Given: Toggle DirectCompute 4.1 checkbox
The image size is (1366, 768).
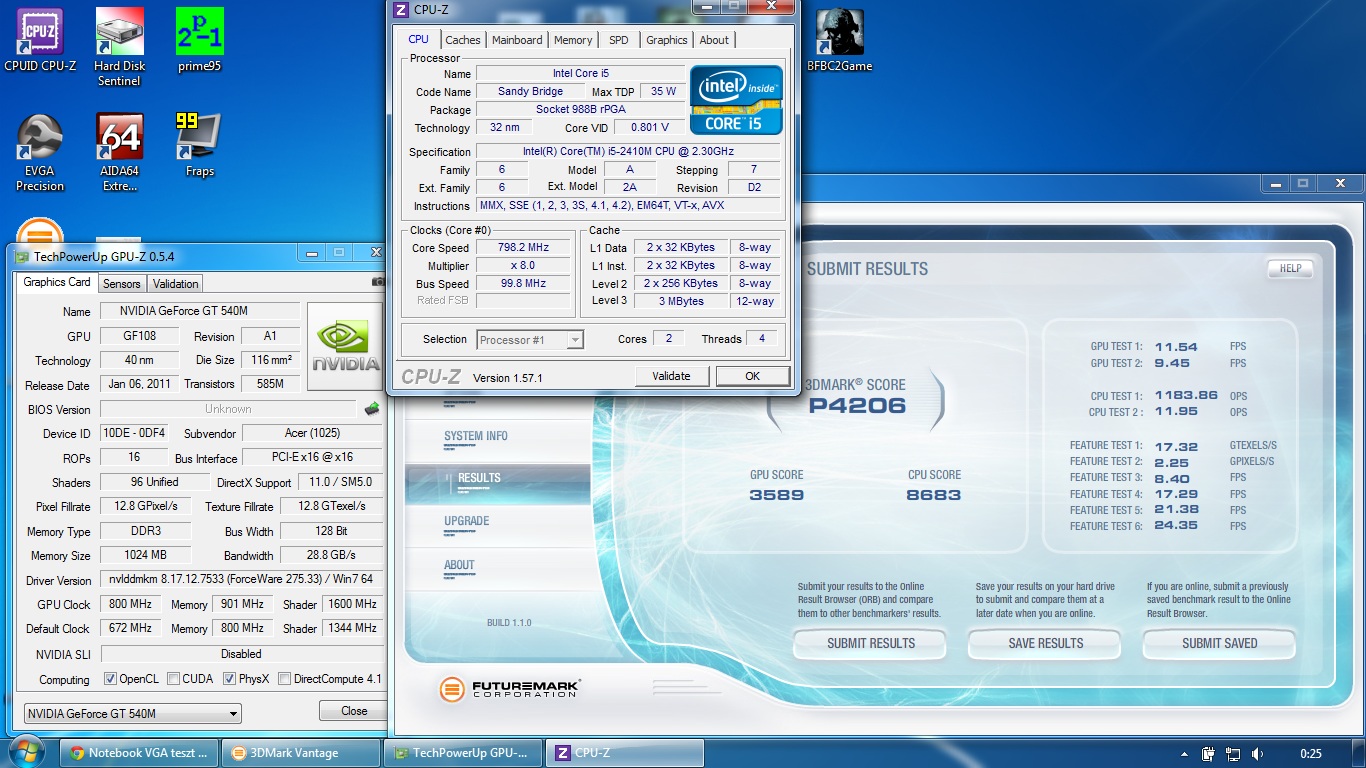Looking at the screenshot, I should click(x=284, y=679).
